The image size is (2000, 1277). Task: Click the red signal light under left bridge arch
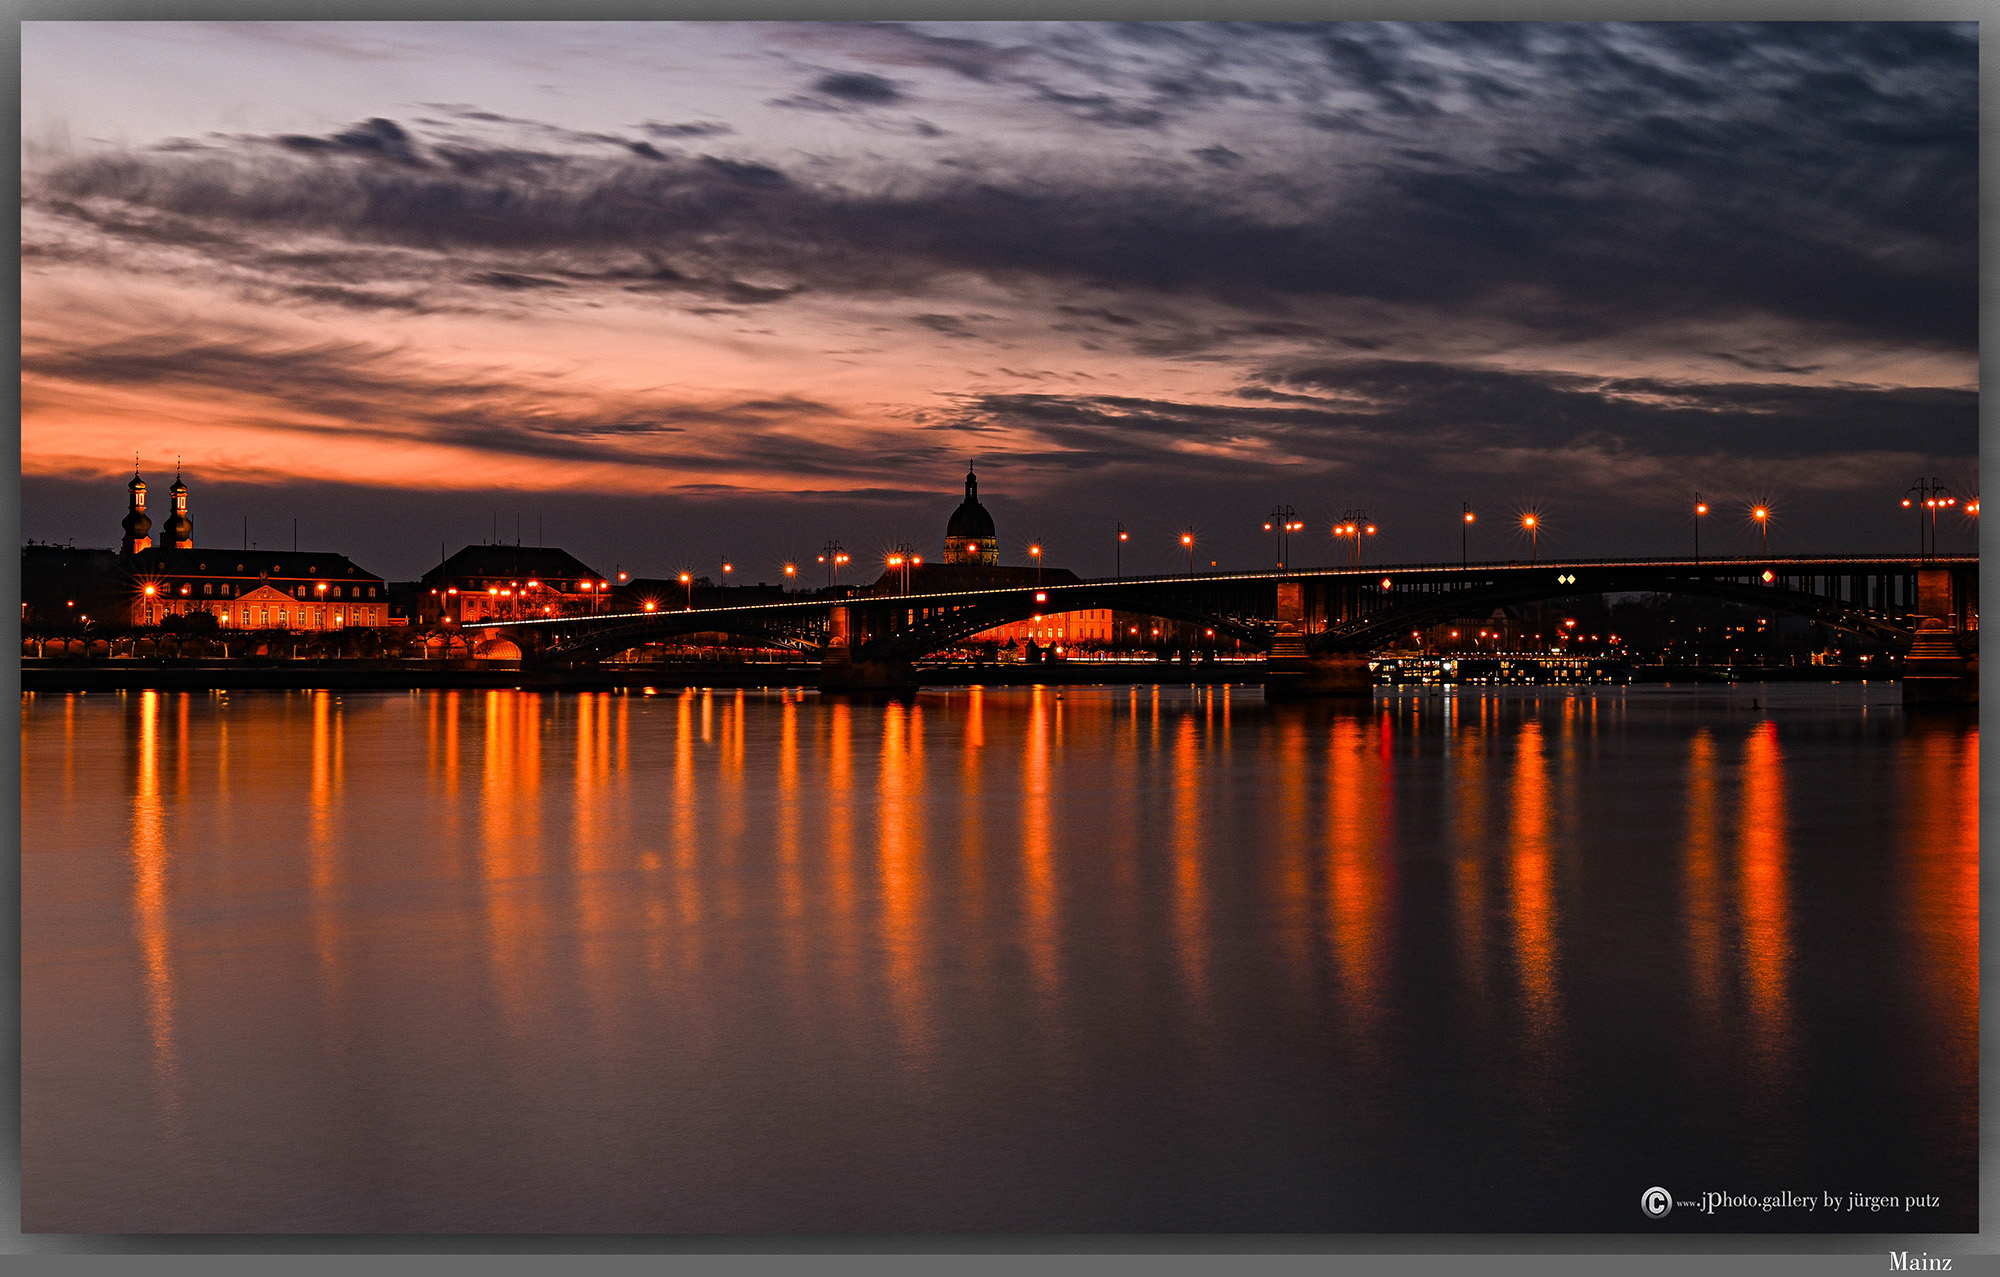1040,598
